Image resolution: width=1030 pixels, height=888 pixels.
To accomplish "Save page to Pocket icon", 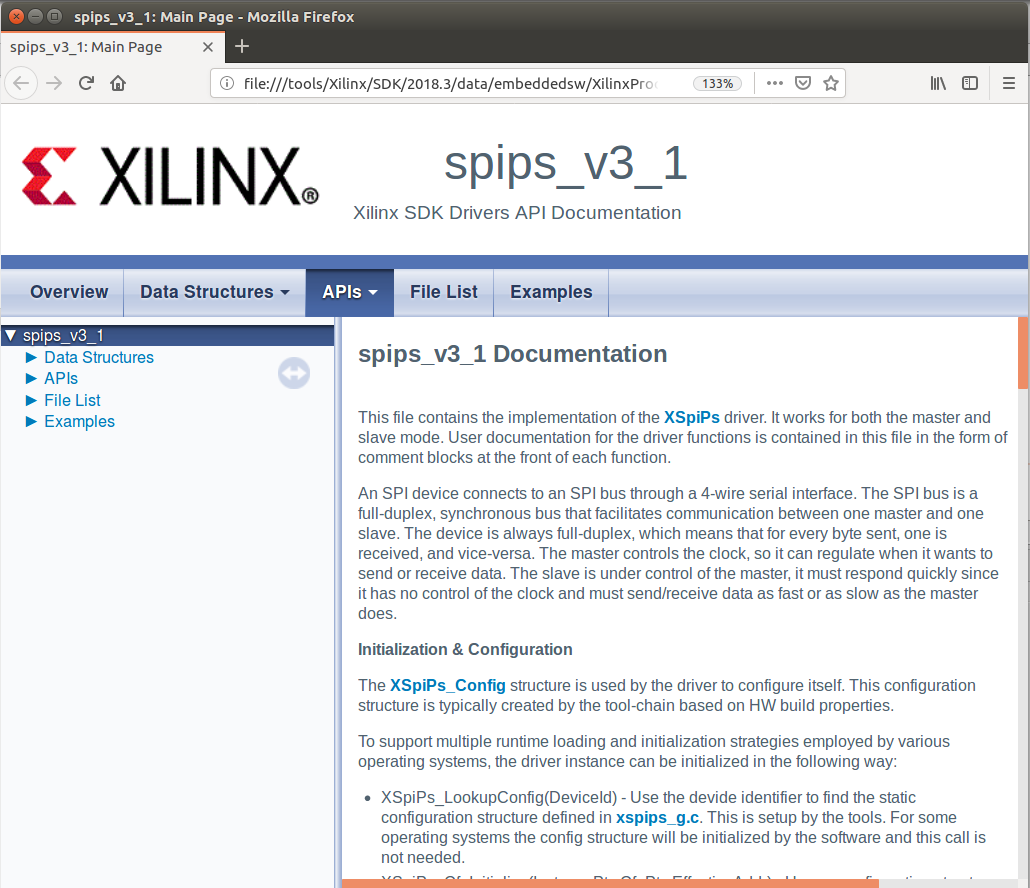I will pos(803,83).
